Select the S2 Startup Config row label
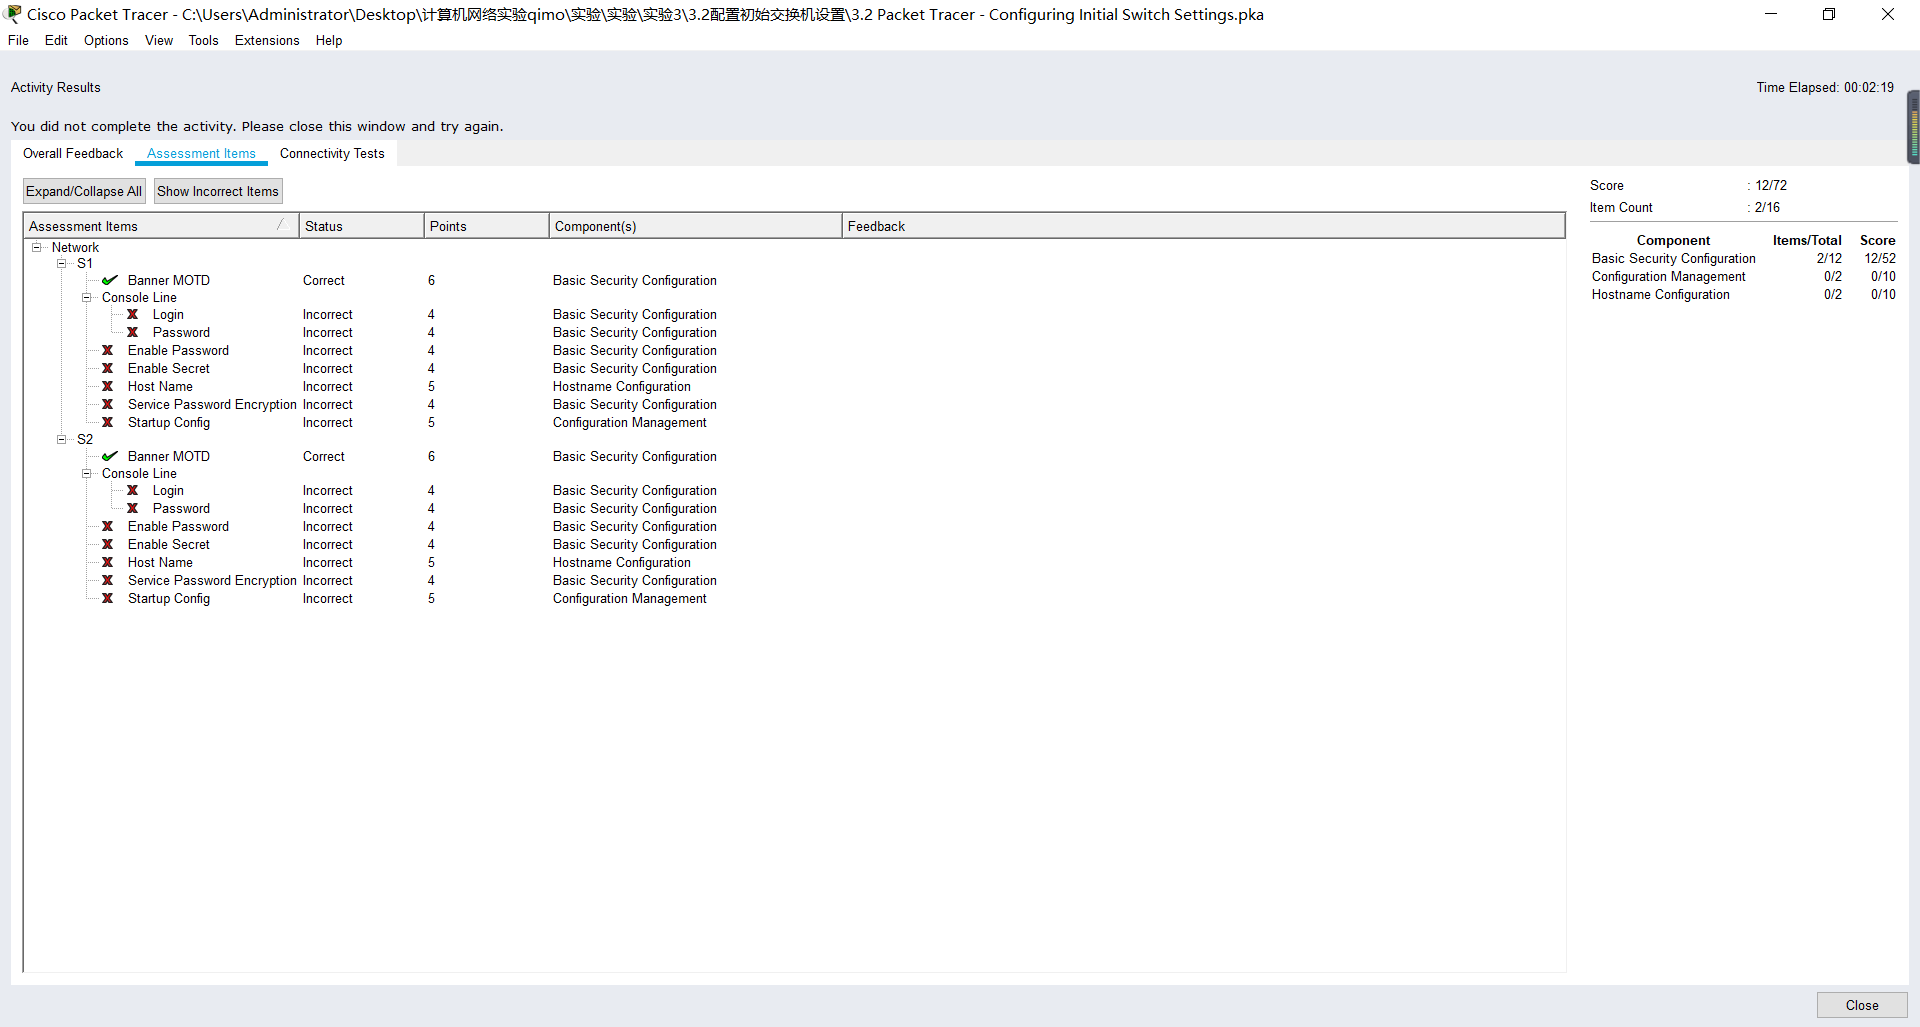Image resolution: width=1920 pixels, height=1027 pixels. pos(169,598)
